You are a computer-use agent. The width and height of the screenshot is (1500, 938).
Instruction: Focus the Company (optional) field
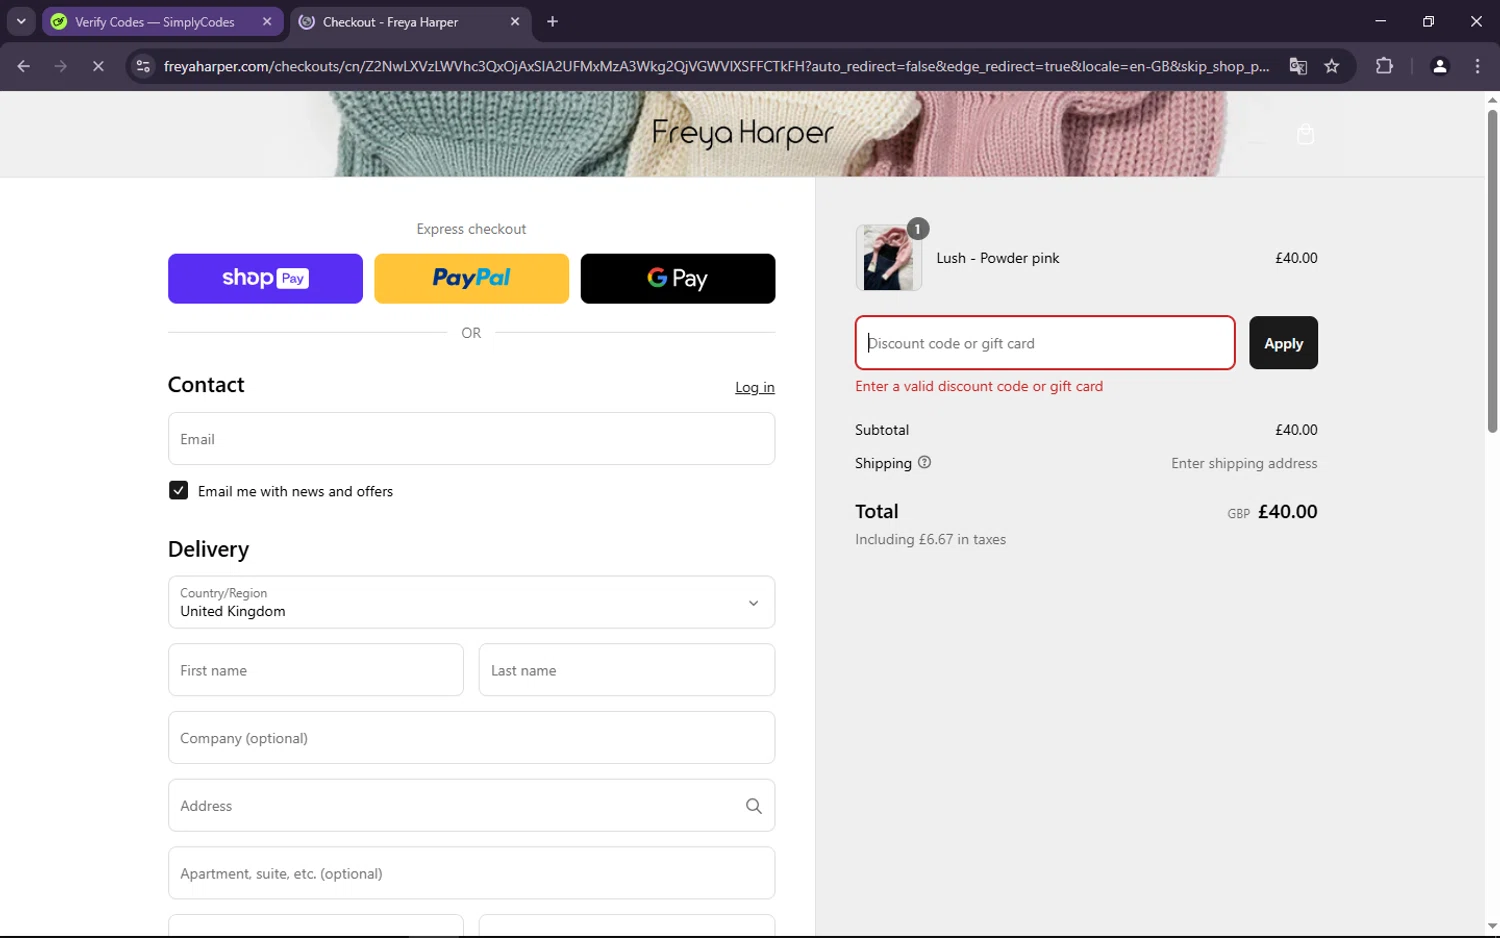[471, 738]
